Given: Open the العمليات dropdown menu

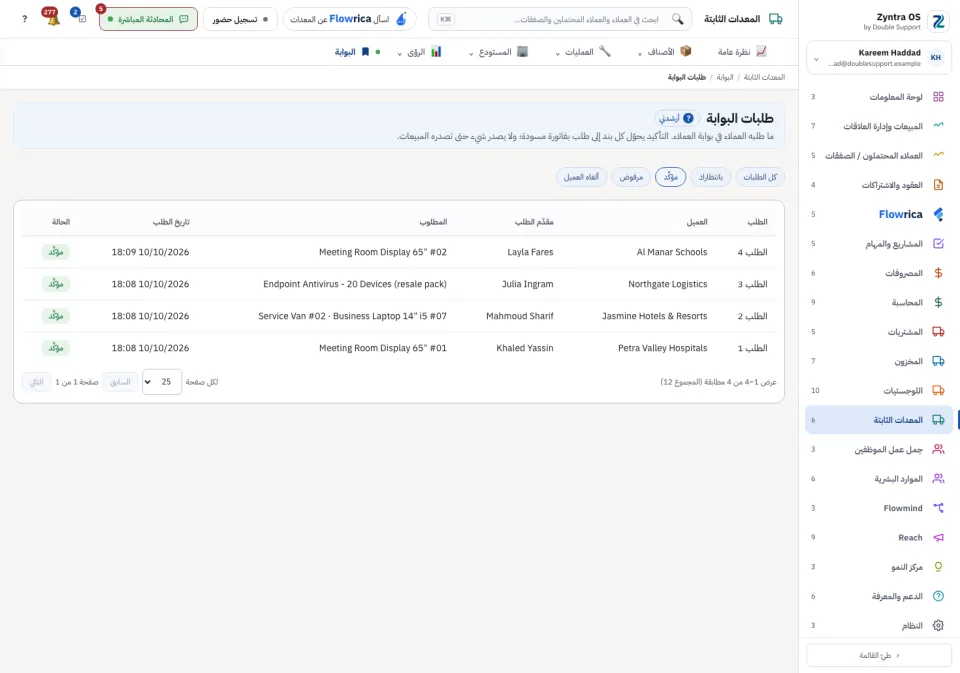Looking at the screenshot, I should (x=583, y=52).
